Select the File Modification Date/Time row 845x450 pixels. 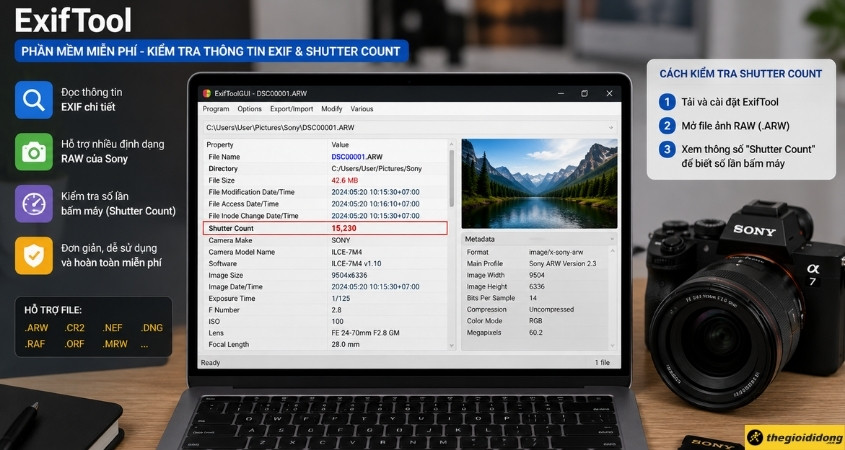coord(325,192)
